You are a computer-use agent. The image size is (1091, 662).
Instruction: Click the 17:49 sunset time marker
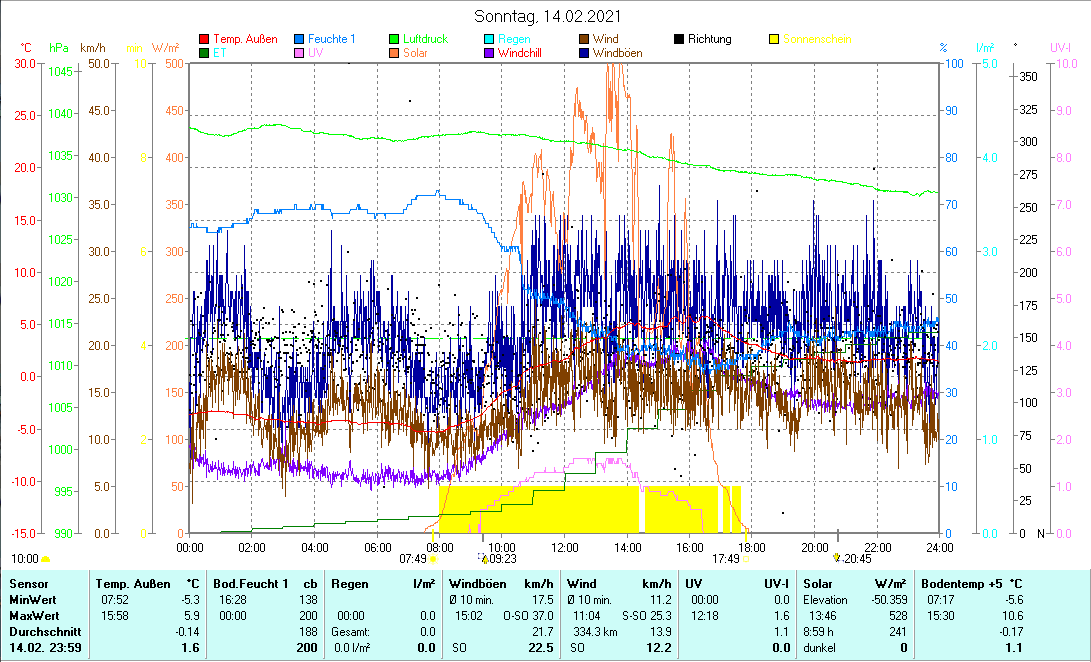click(x=726, y=559)
